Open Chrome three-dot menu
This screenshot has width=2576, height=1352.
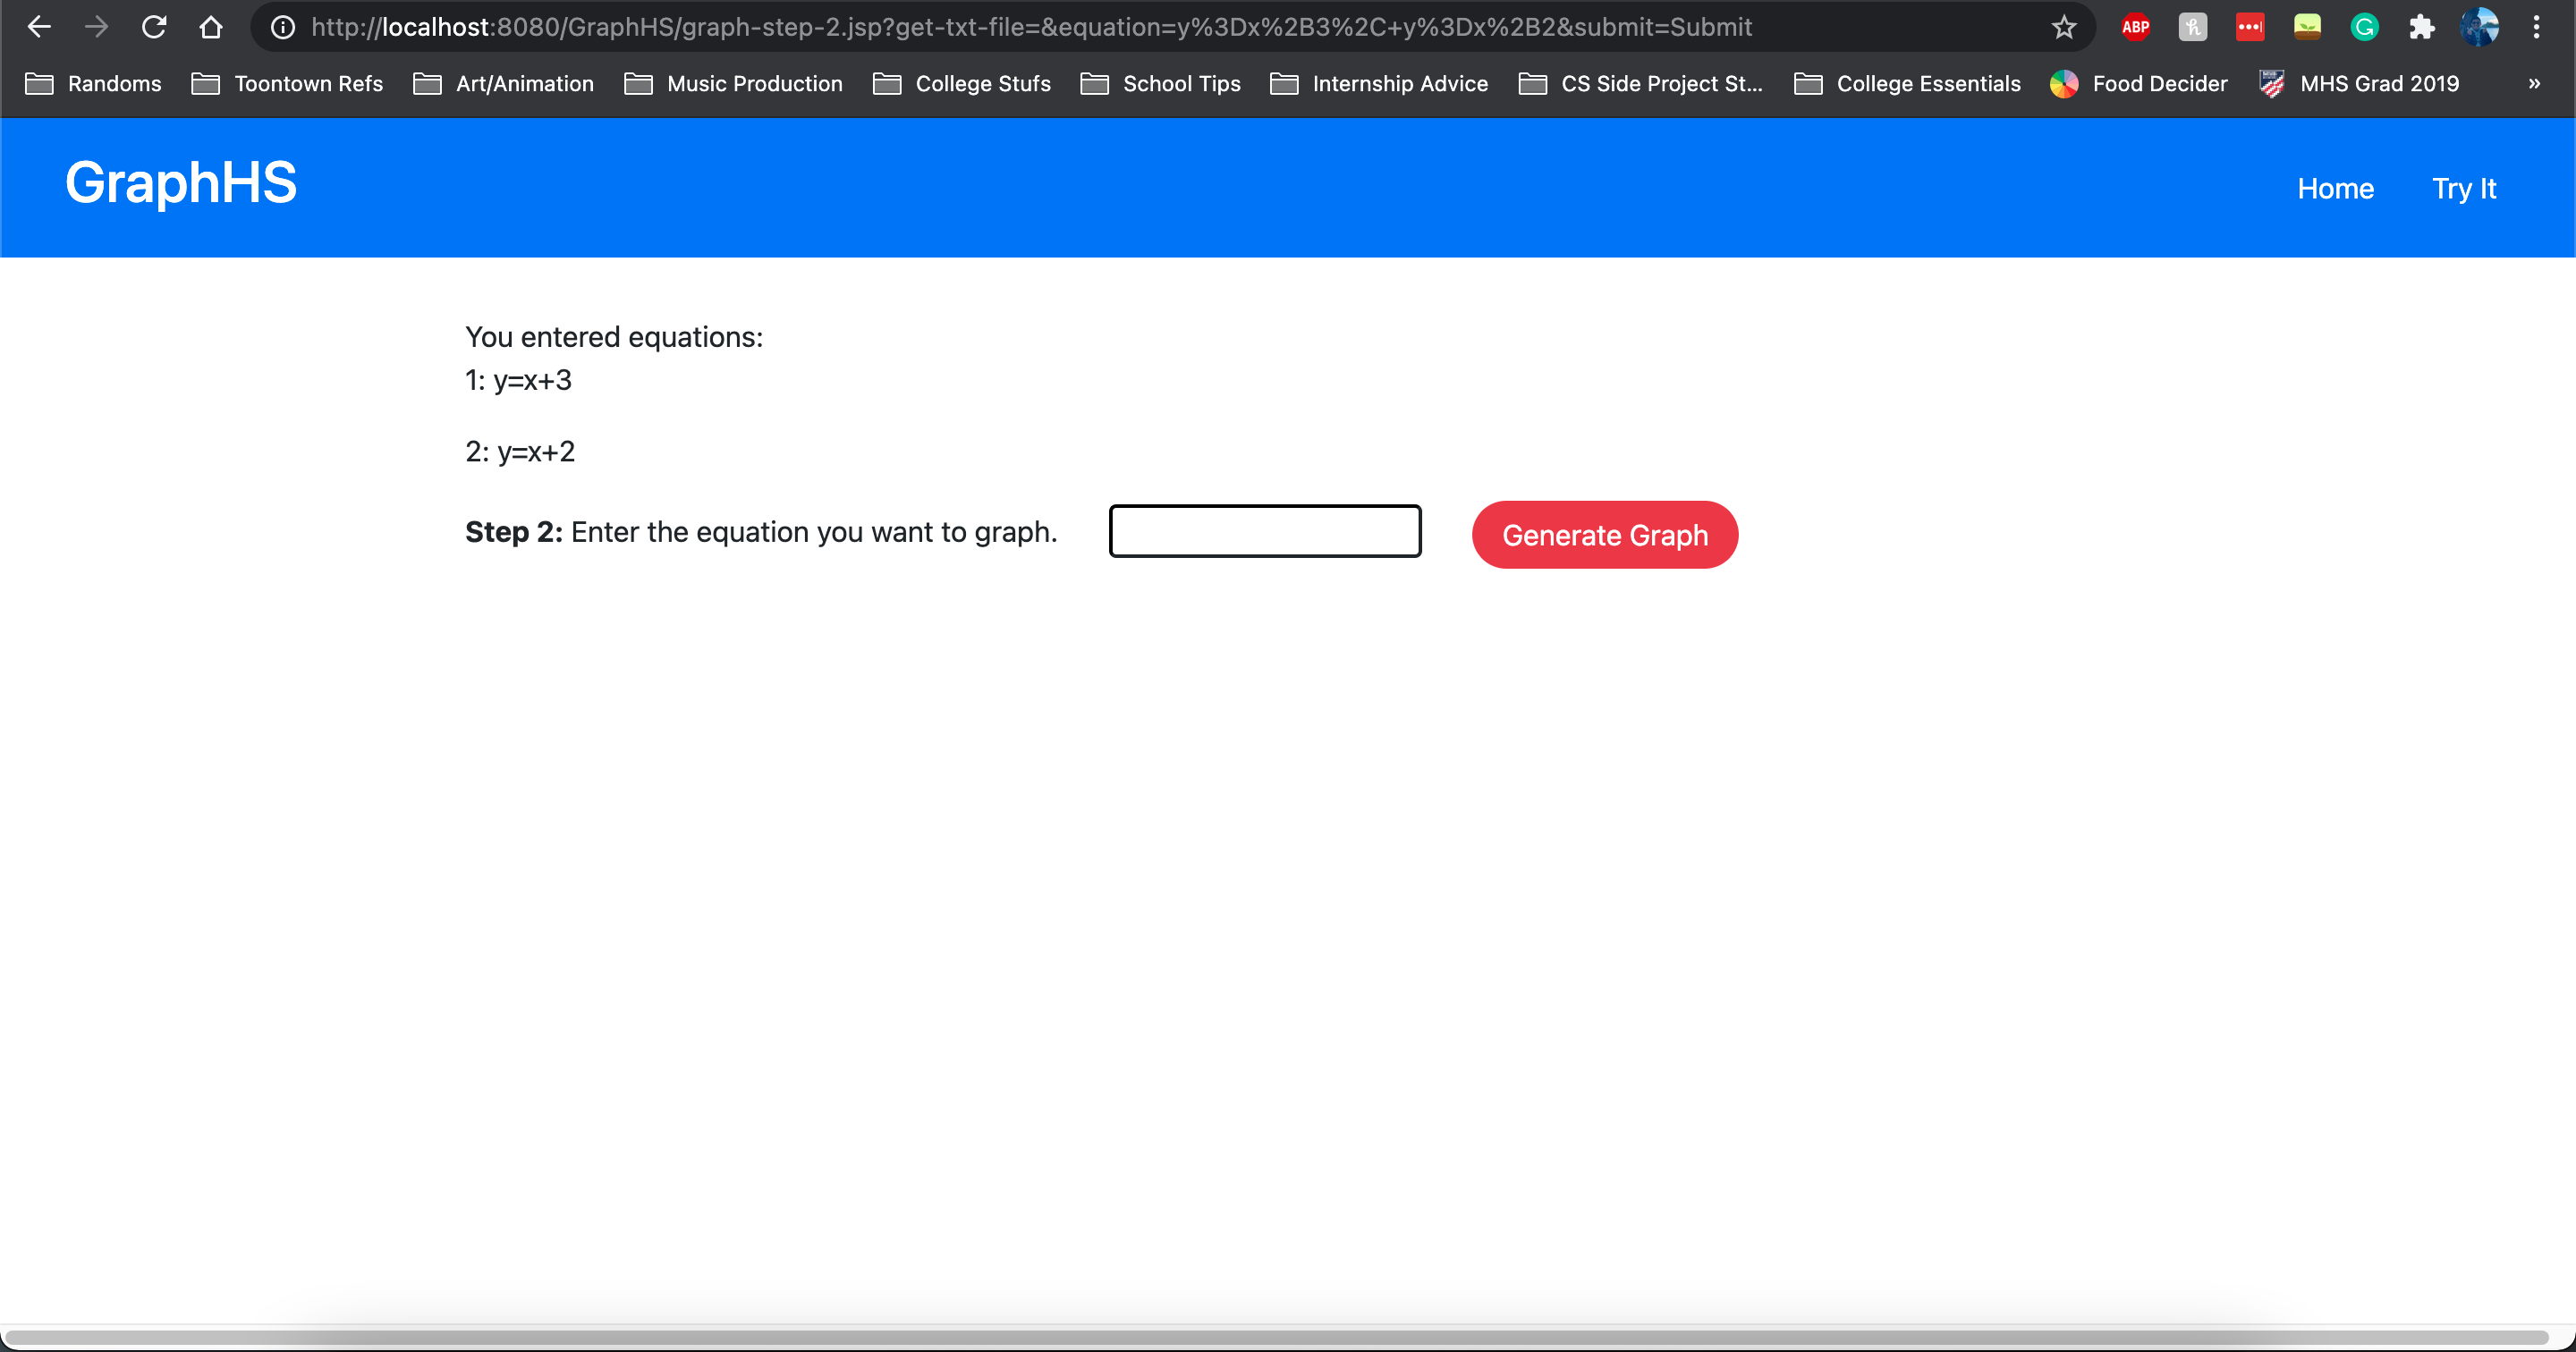[x=2536, y=27]
